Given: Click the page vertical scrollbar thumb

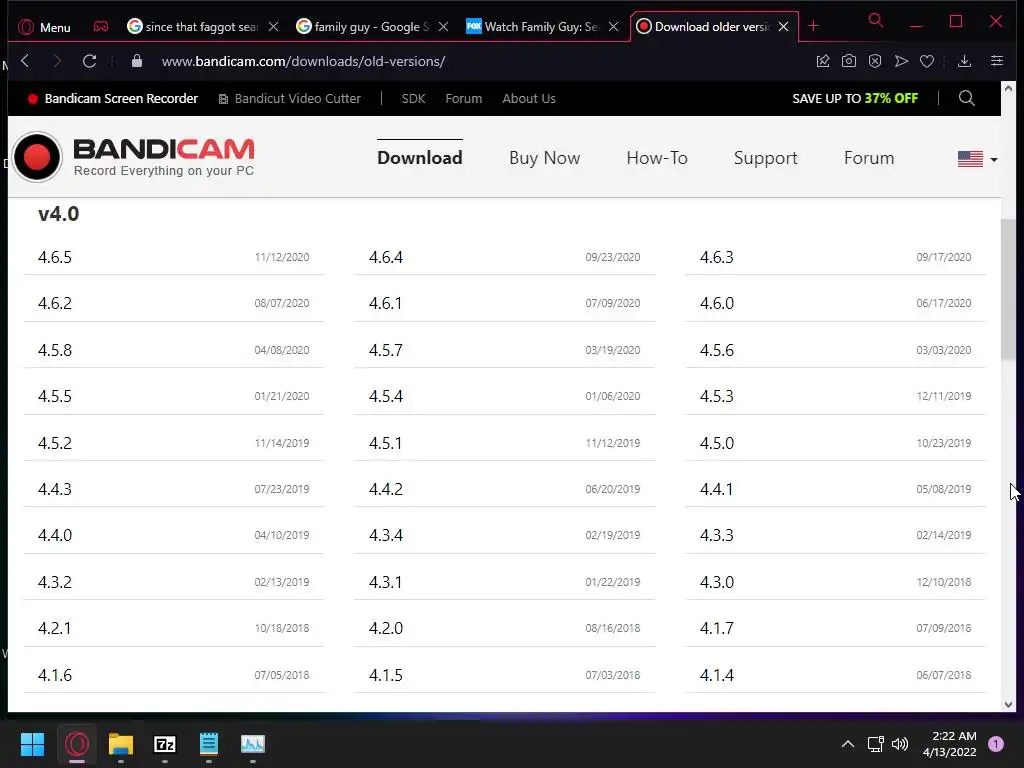Looking at the screenshot, I should pos(1008,289).
